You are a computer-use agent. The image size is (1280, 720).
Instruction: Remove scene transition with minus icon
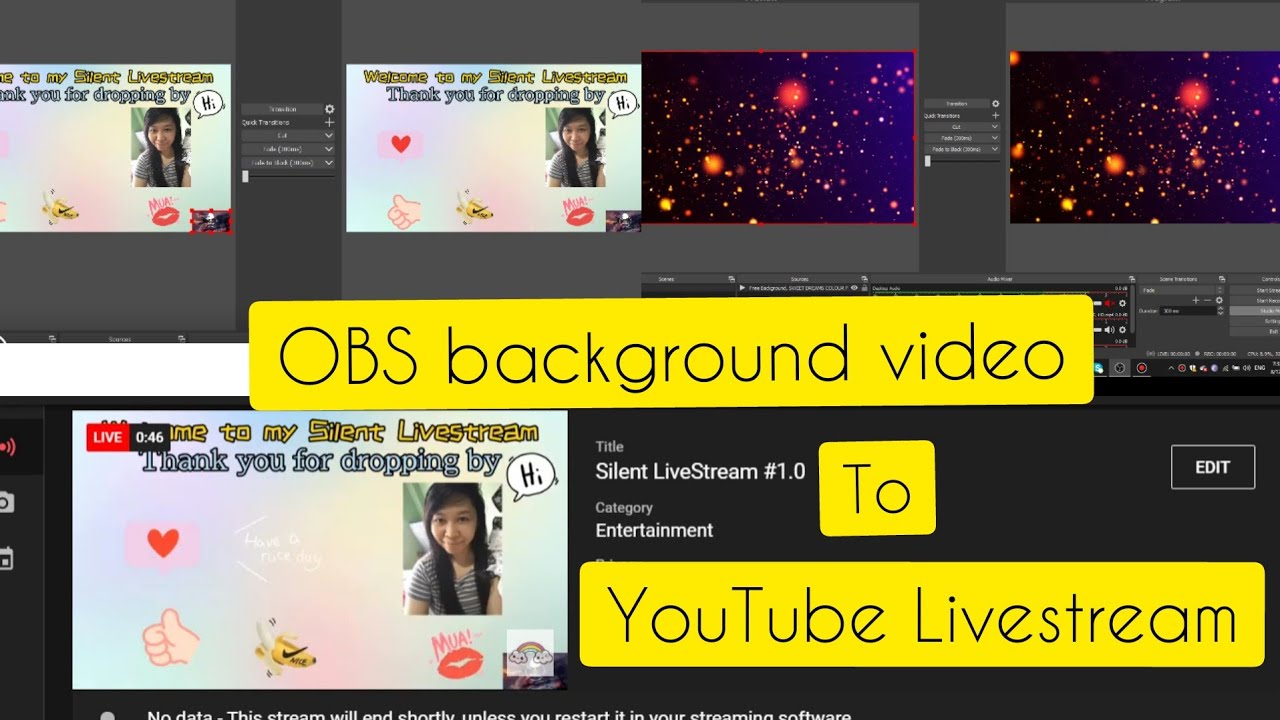coord(1207,300)
